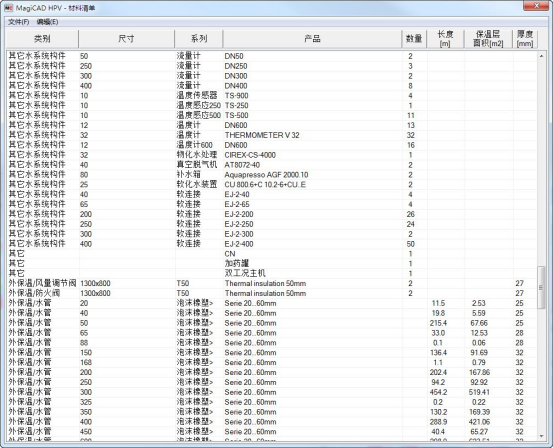Select the 物化水处理 series cell
The height and width of the screenshot is (448, 553).
(x=197, y=155)
